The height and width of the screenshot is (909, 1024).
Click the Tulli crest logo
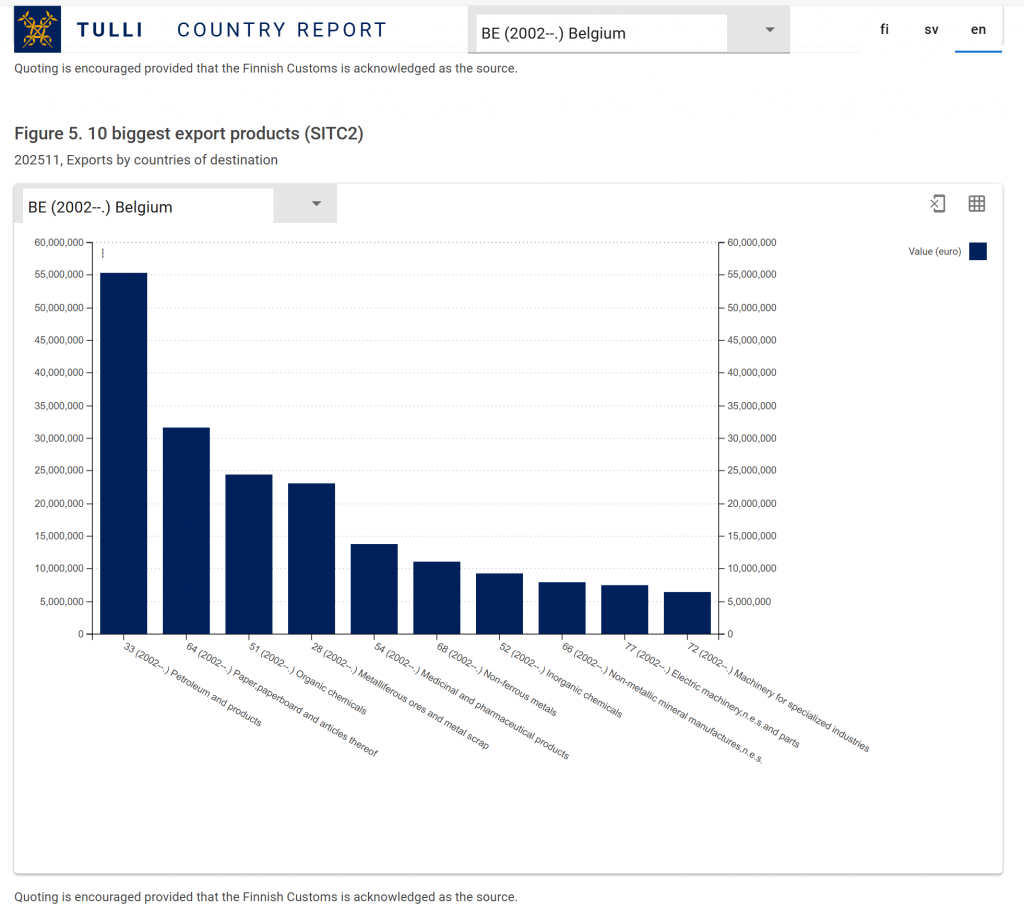pos(37,29)
